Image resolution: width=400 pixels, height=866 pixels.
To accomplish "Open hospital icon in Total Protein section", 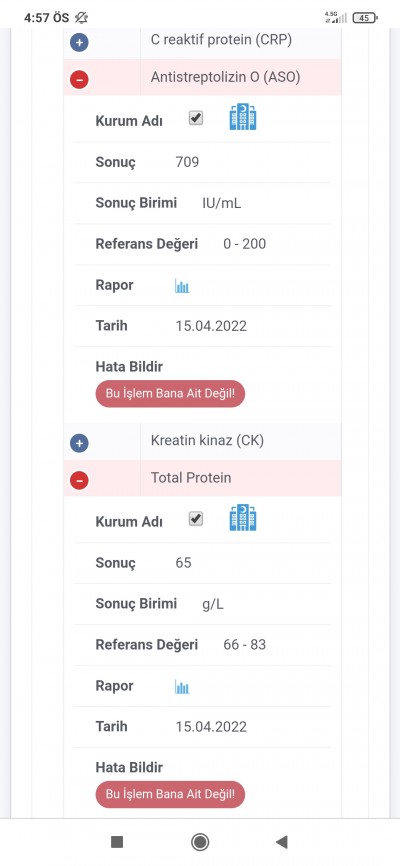I will pos(243,518).
